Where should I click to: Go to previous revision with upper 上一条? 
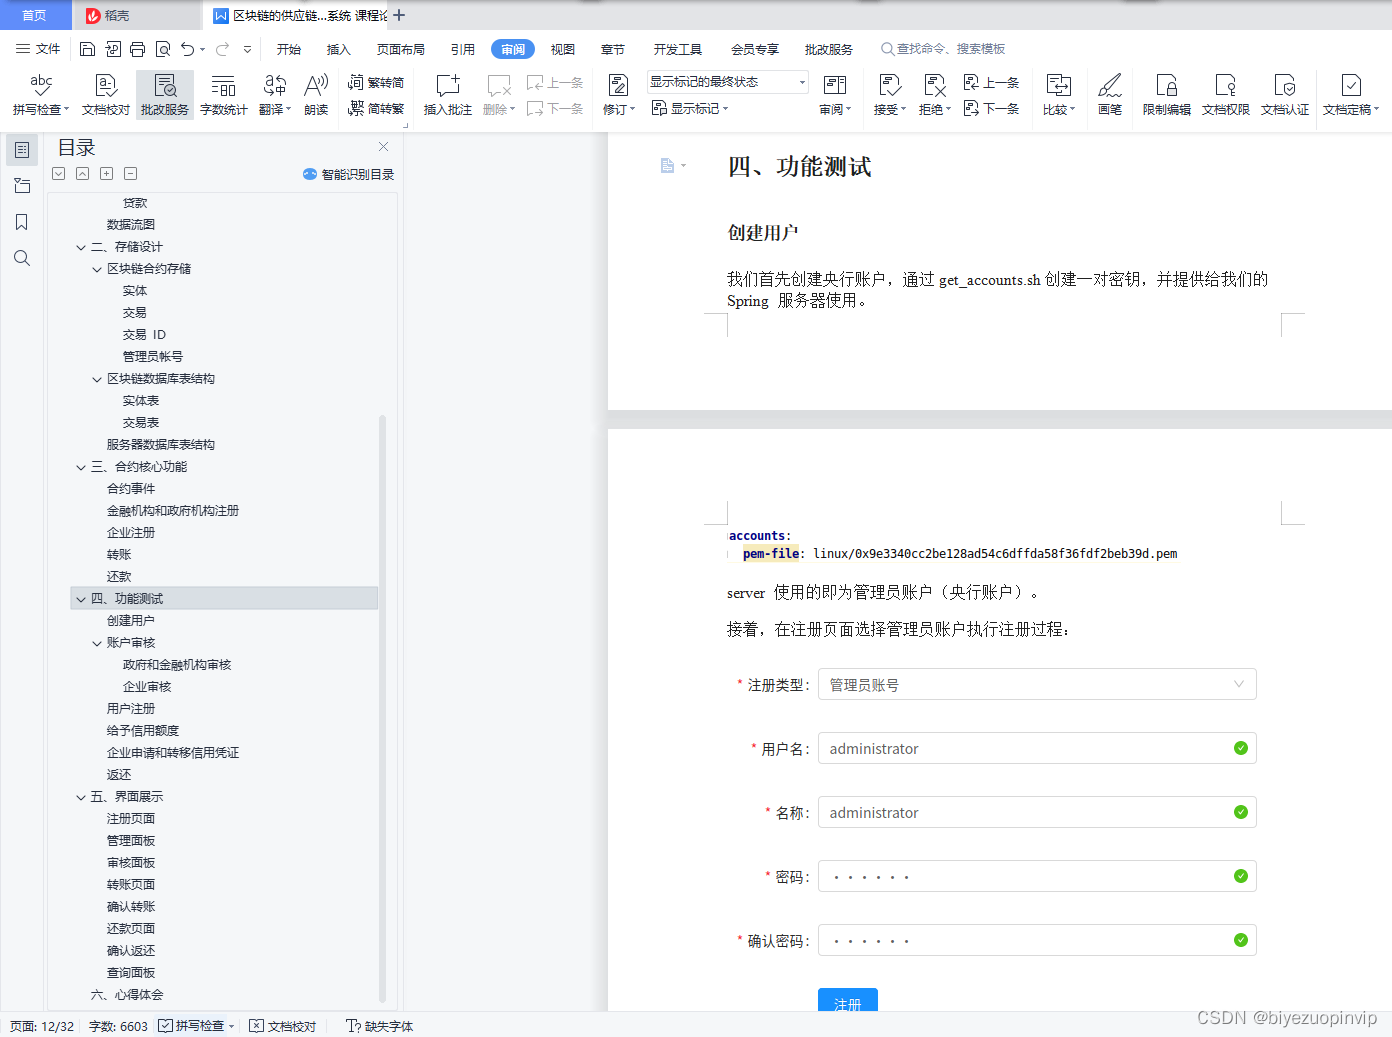point(993,83)
